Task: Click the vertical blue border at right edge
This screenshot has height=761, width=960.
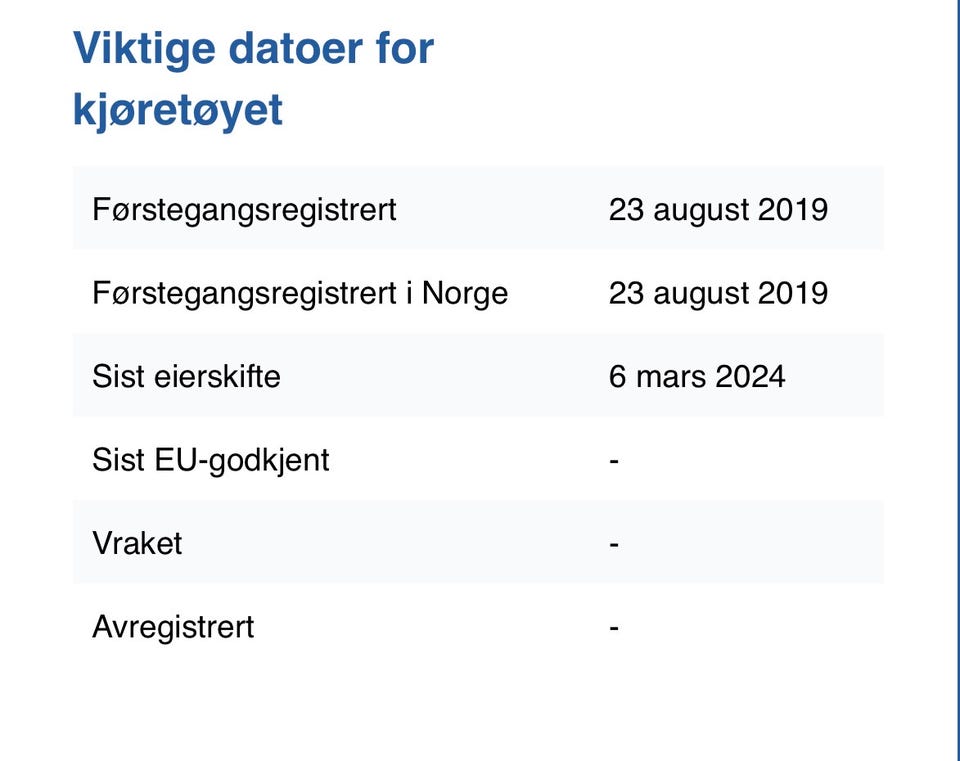Action: pyautogui.click(x=956, y=380)
